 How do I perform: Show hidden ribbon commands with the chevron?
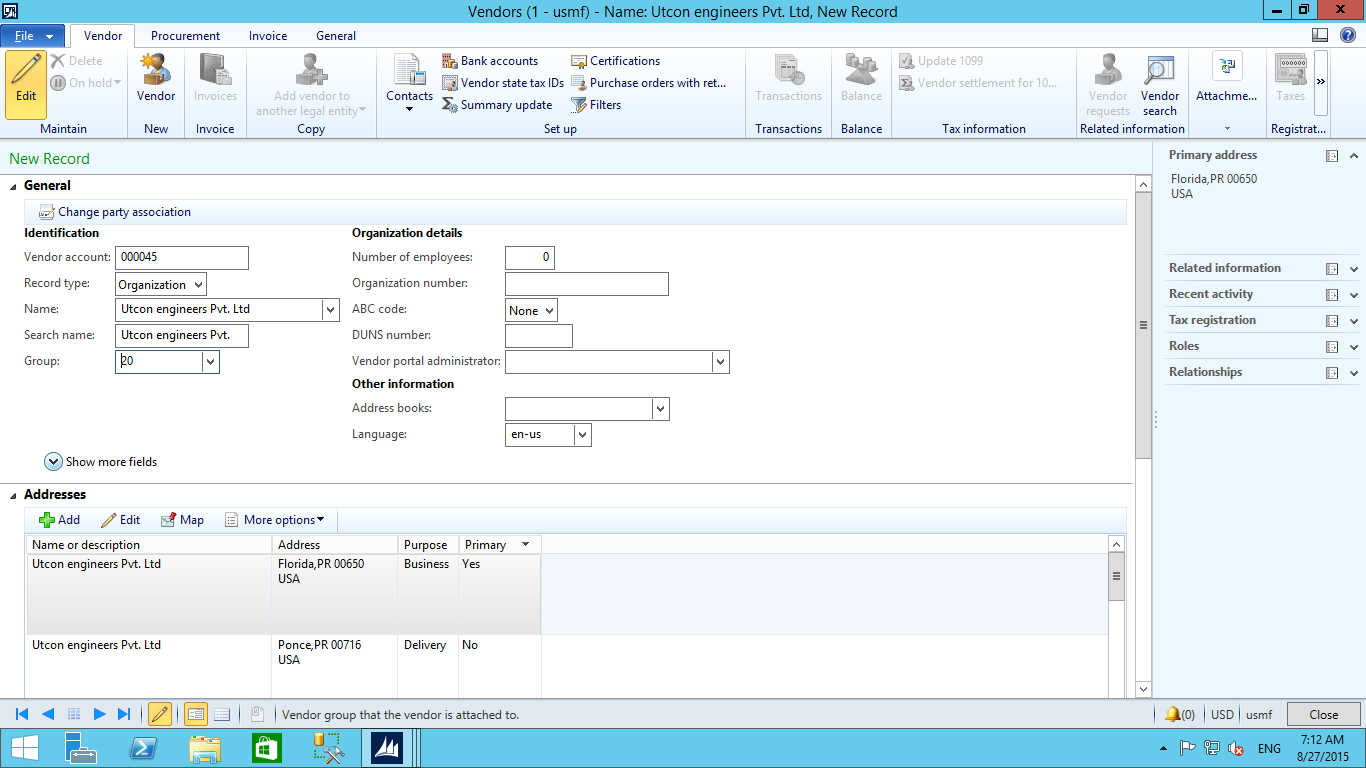click(1321, 82)
